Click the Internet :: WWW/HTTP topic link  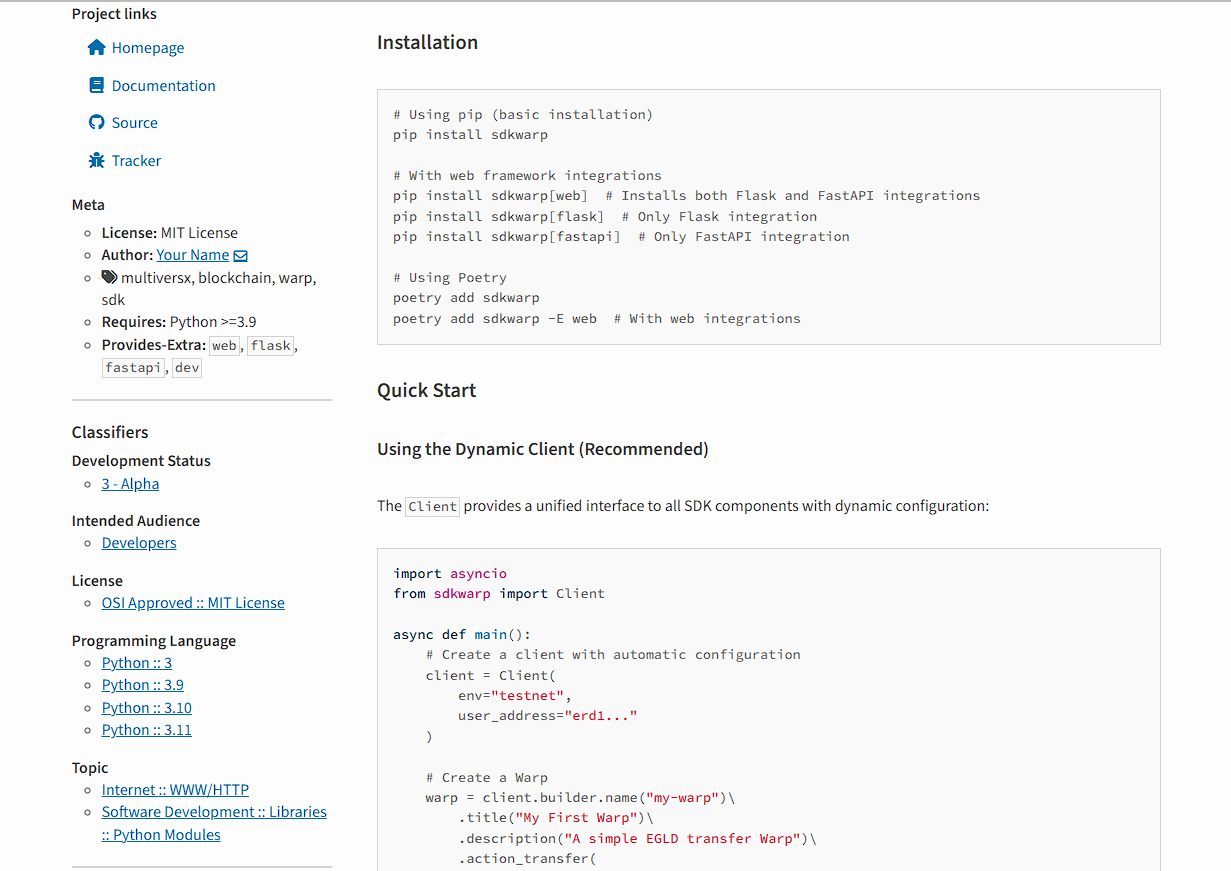[x=175, y=790]
